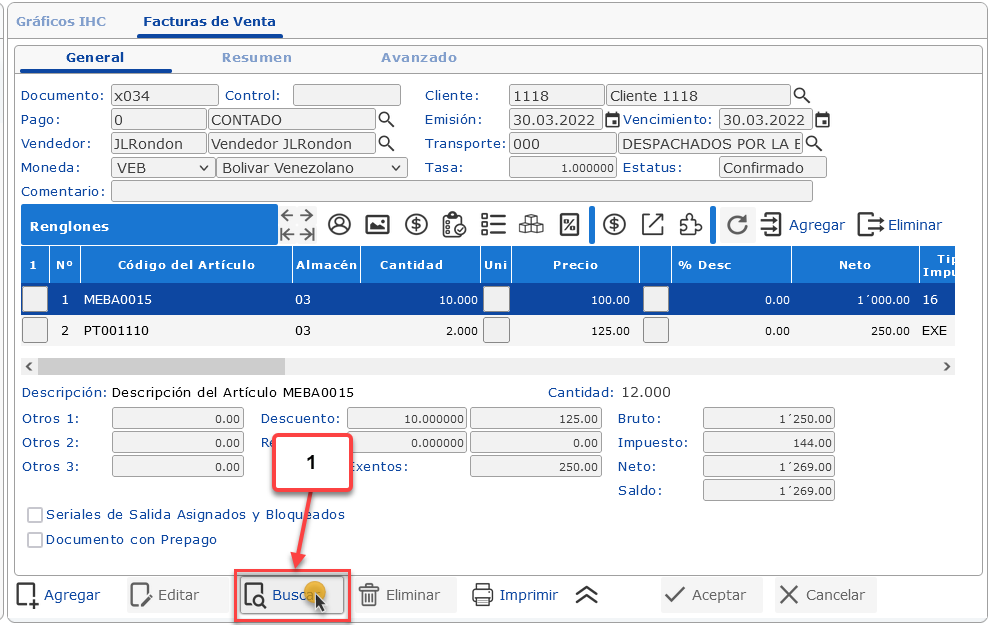Click the Cliente search magnifier icon
The width and height of the screenshot is (992, 625).
click(801, 96)
